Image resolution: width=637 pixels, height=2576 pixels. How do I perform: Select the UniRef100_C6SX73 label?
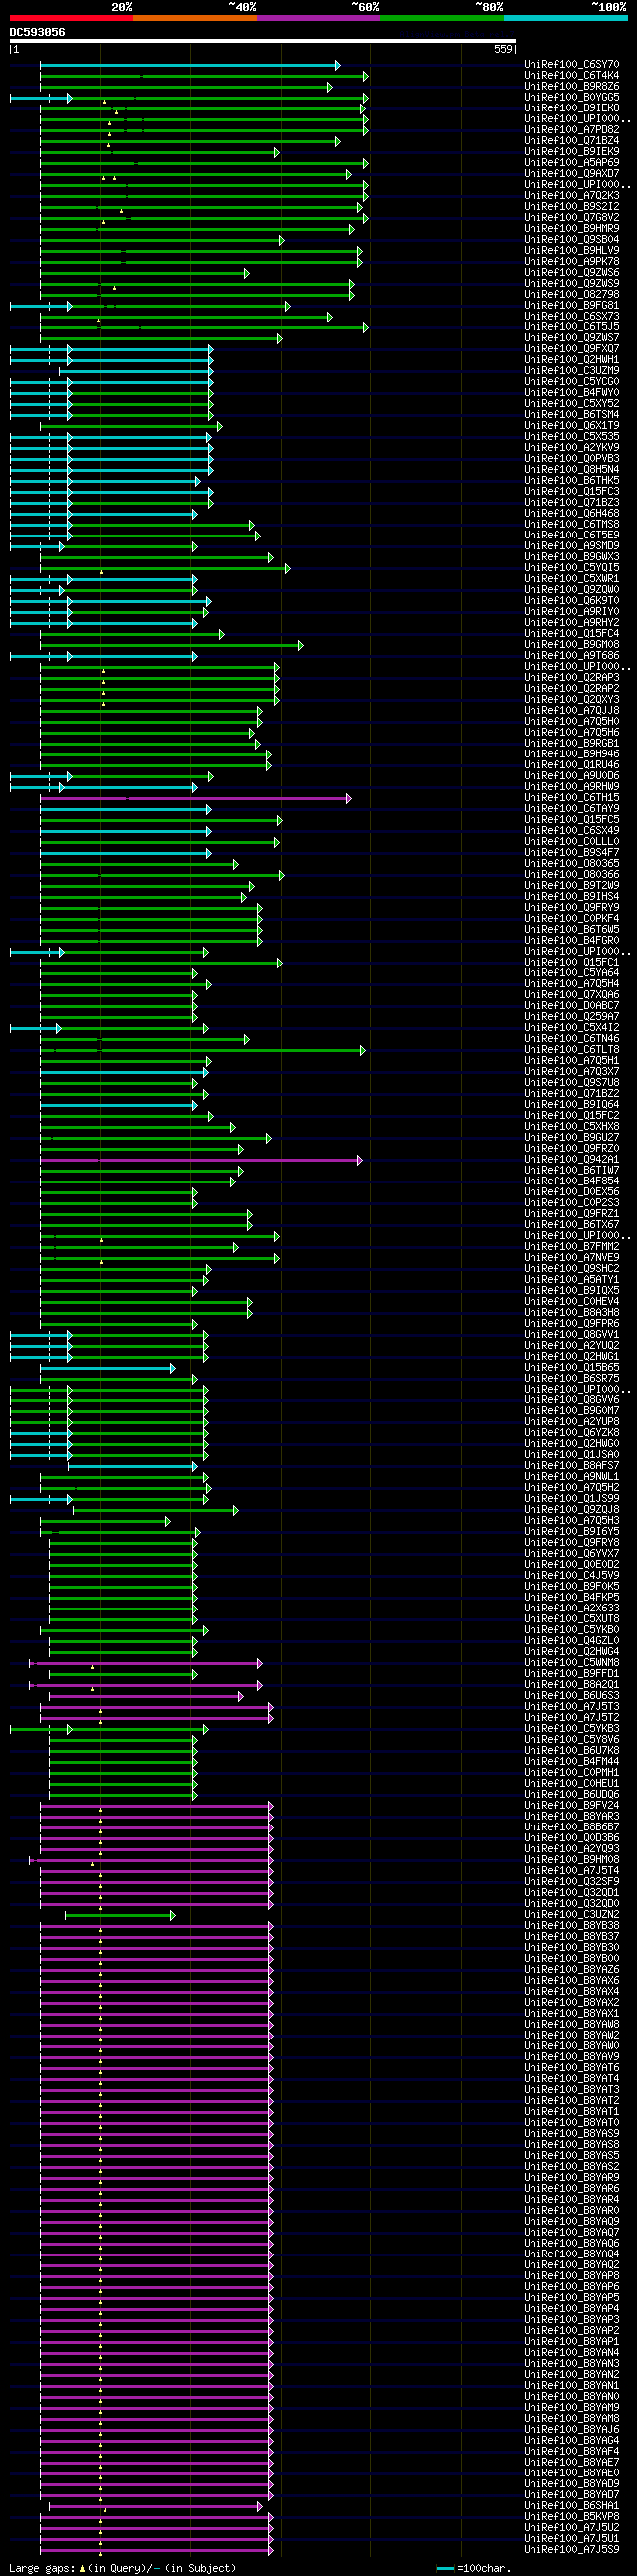tap(571, 317)
